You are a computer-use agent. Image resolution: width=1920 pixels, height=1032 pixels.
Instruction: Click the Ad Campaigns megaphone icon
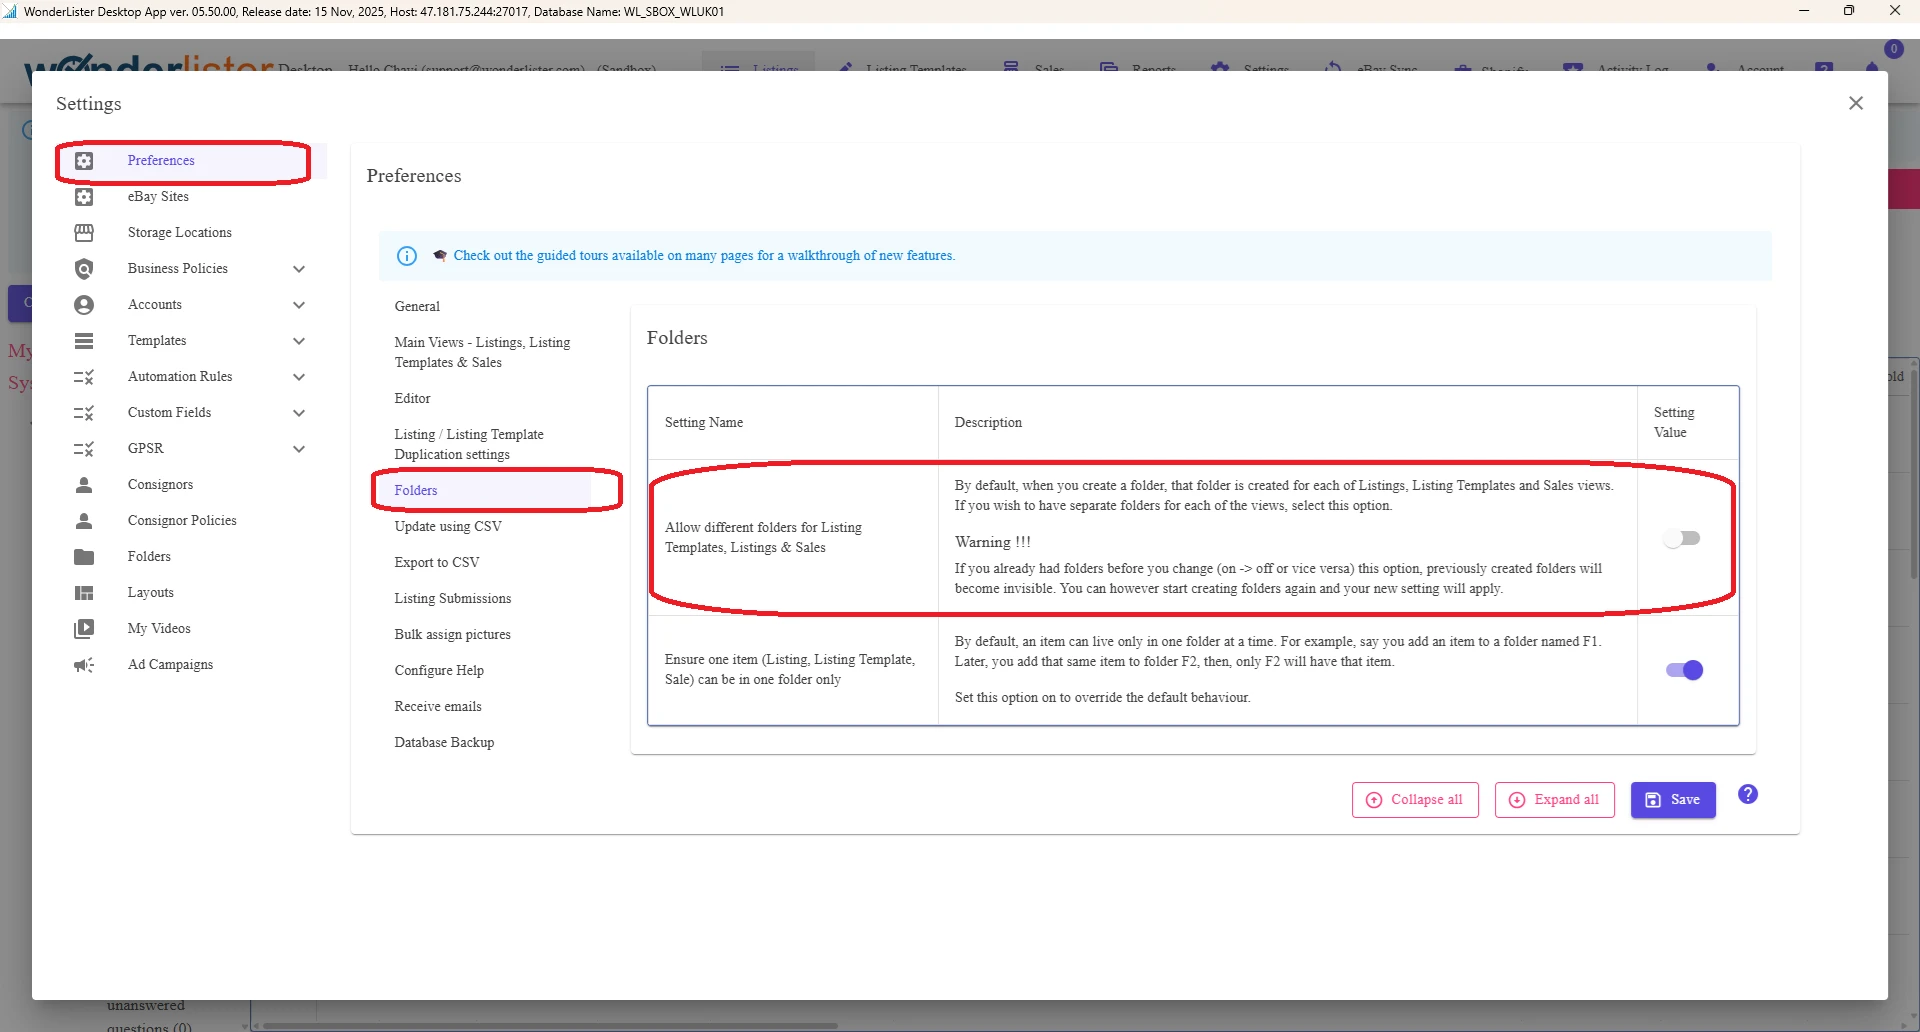tap(84, 665)
